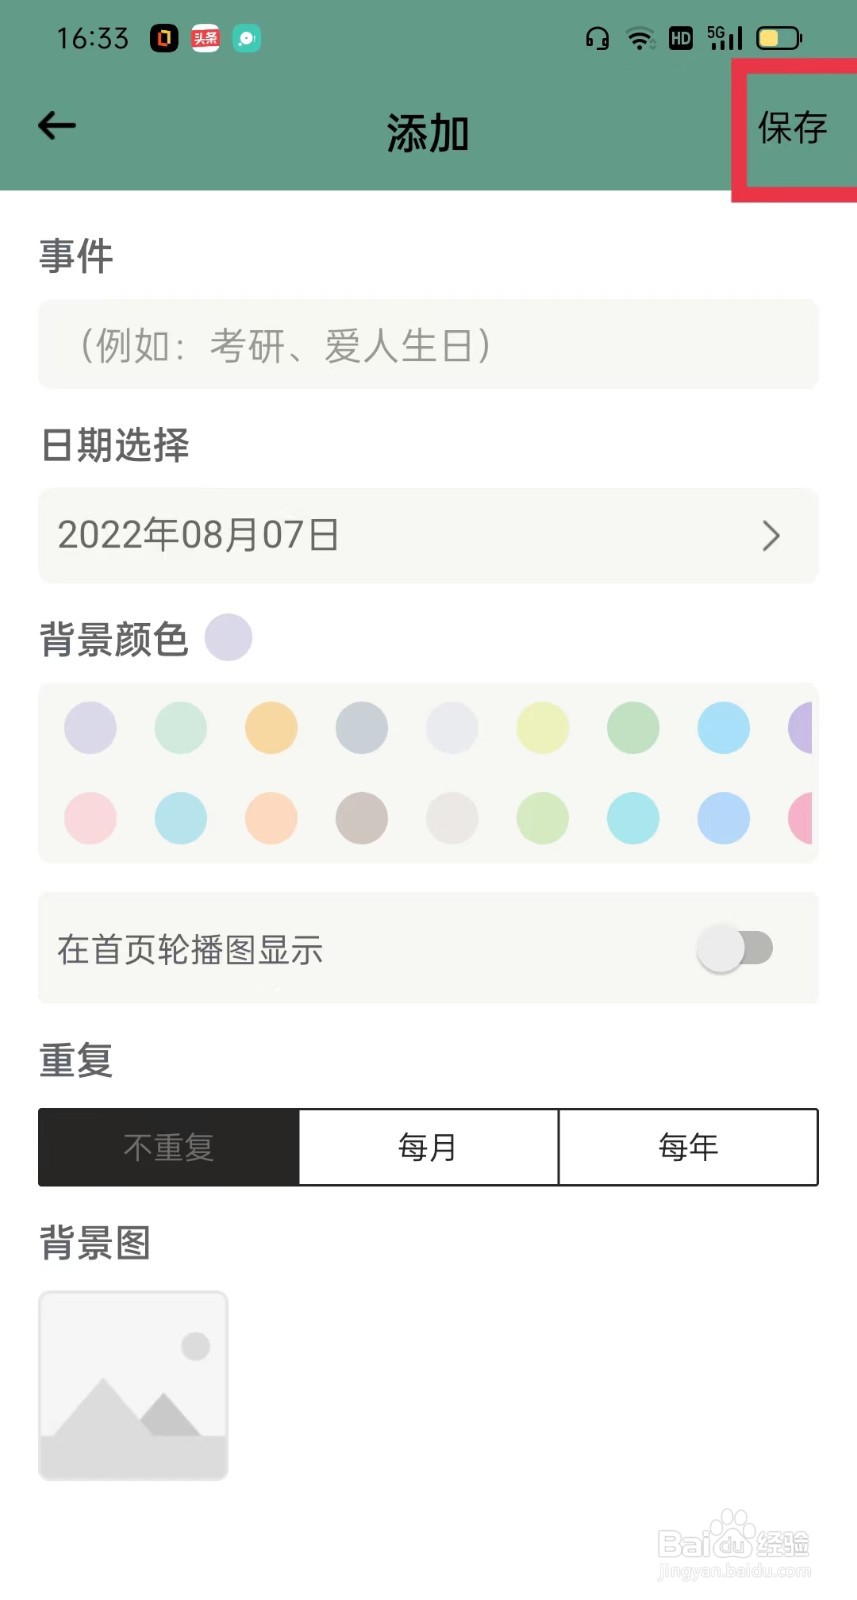The width and height of the screenshot is (857, 1600).
Task: Select 每年 repeat option
Action: [x=688, y=1147]
